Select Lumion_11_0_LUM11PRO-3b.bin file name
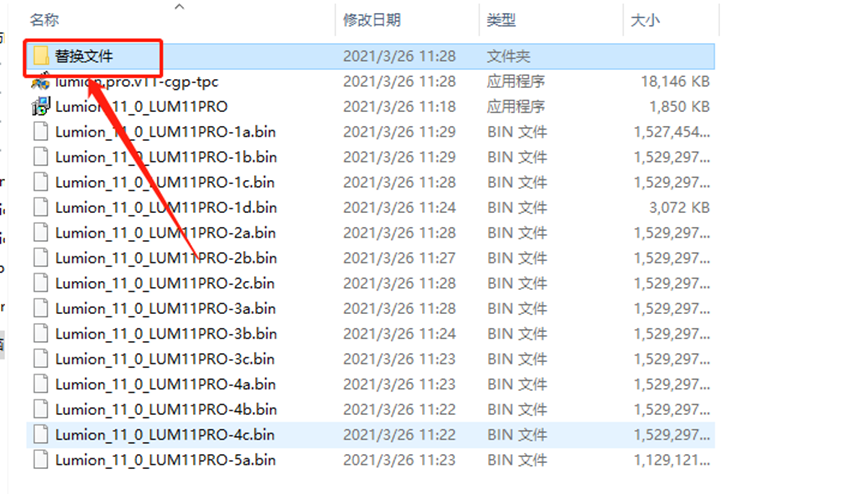865x494 pixels. pyautogui.click(x=166, y=334)
